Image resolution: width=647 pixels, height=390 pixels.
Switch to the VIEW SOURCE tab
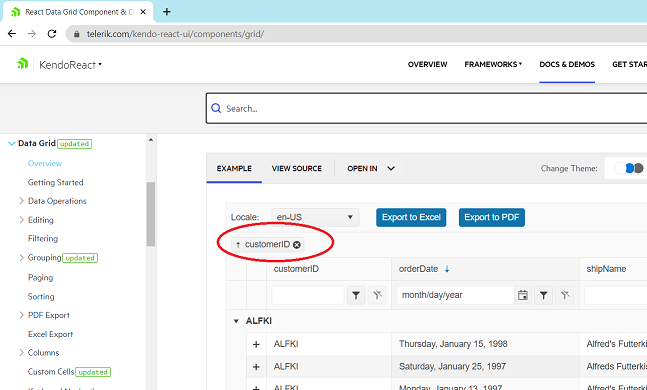tap(297, 168)
